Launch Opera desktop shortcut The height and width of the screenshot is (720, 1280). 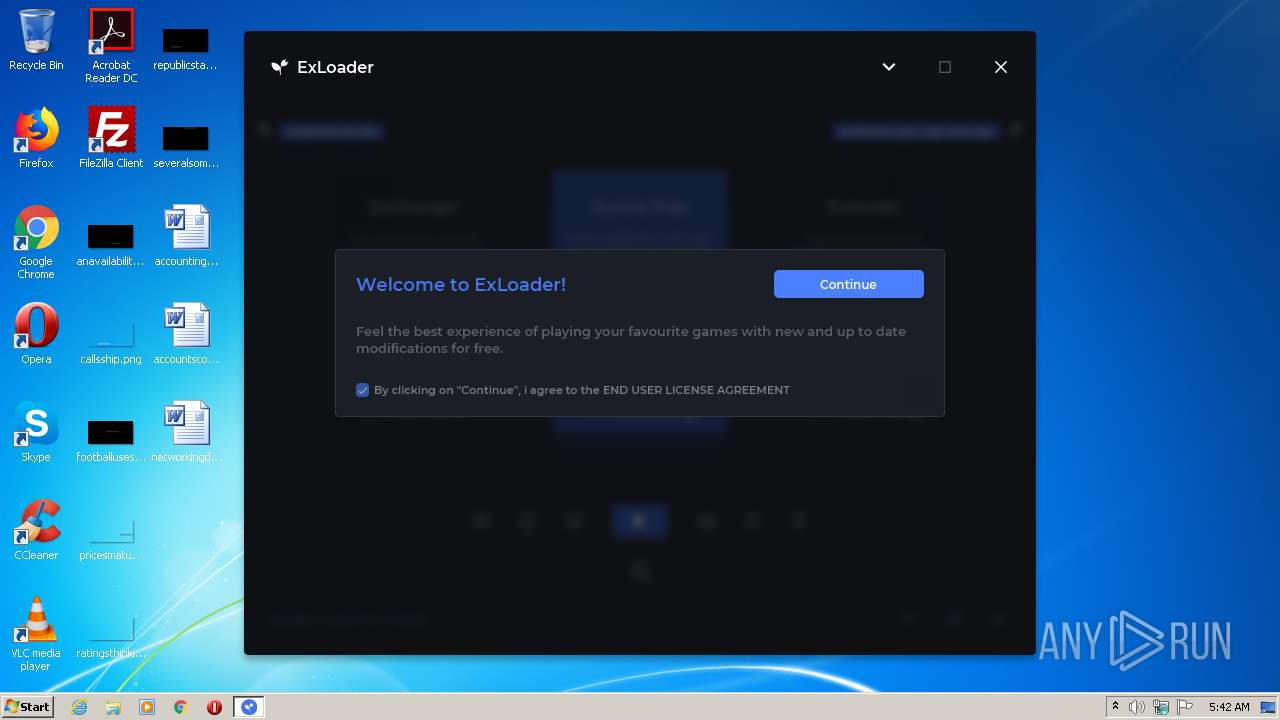tap(36, 334)
